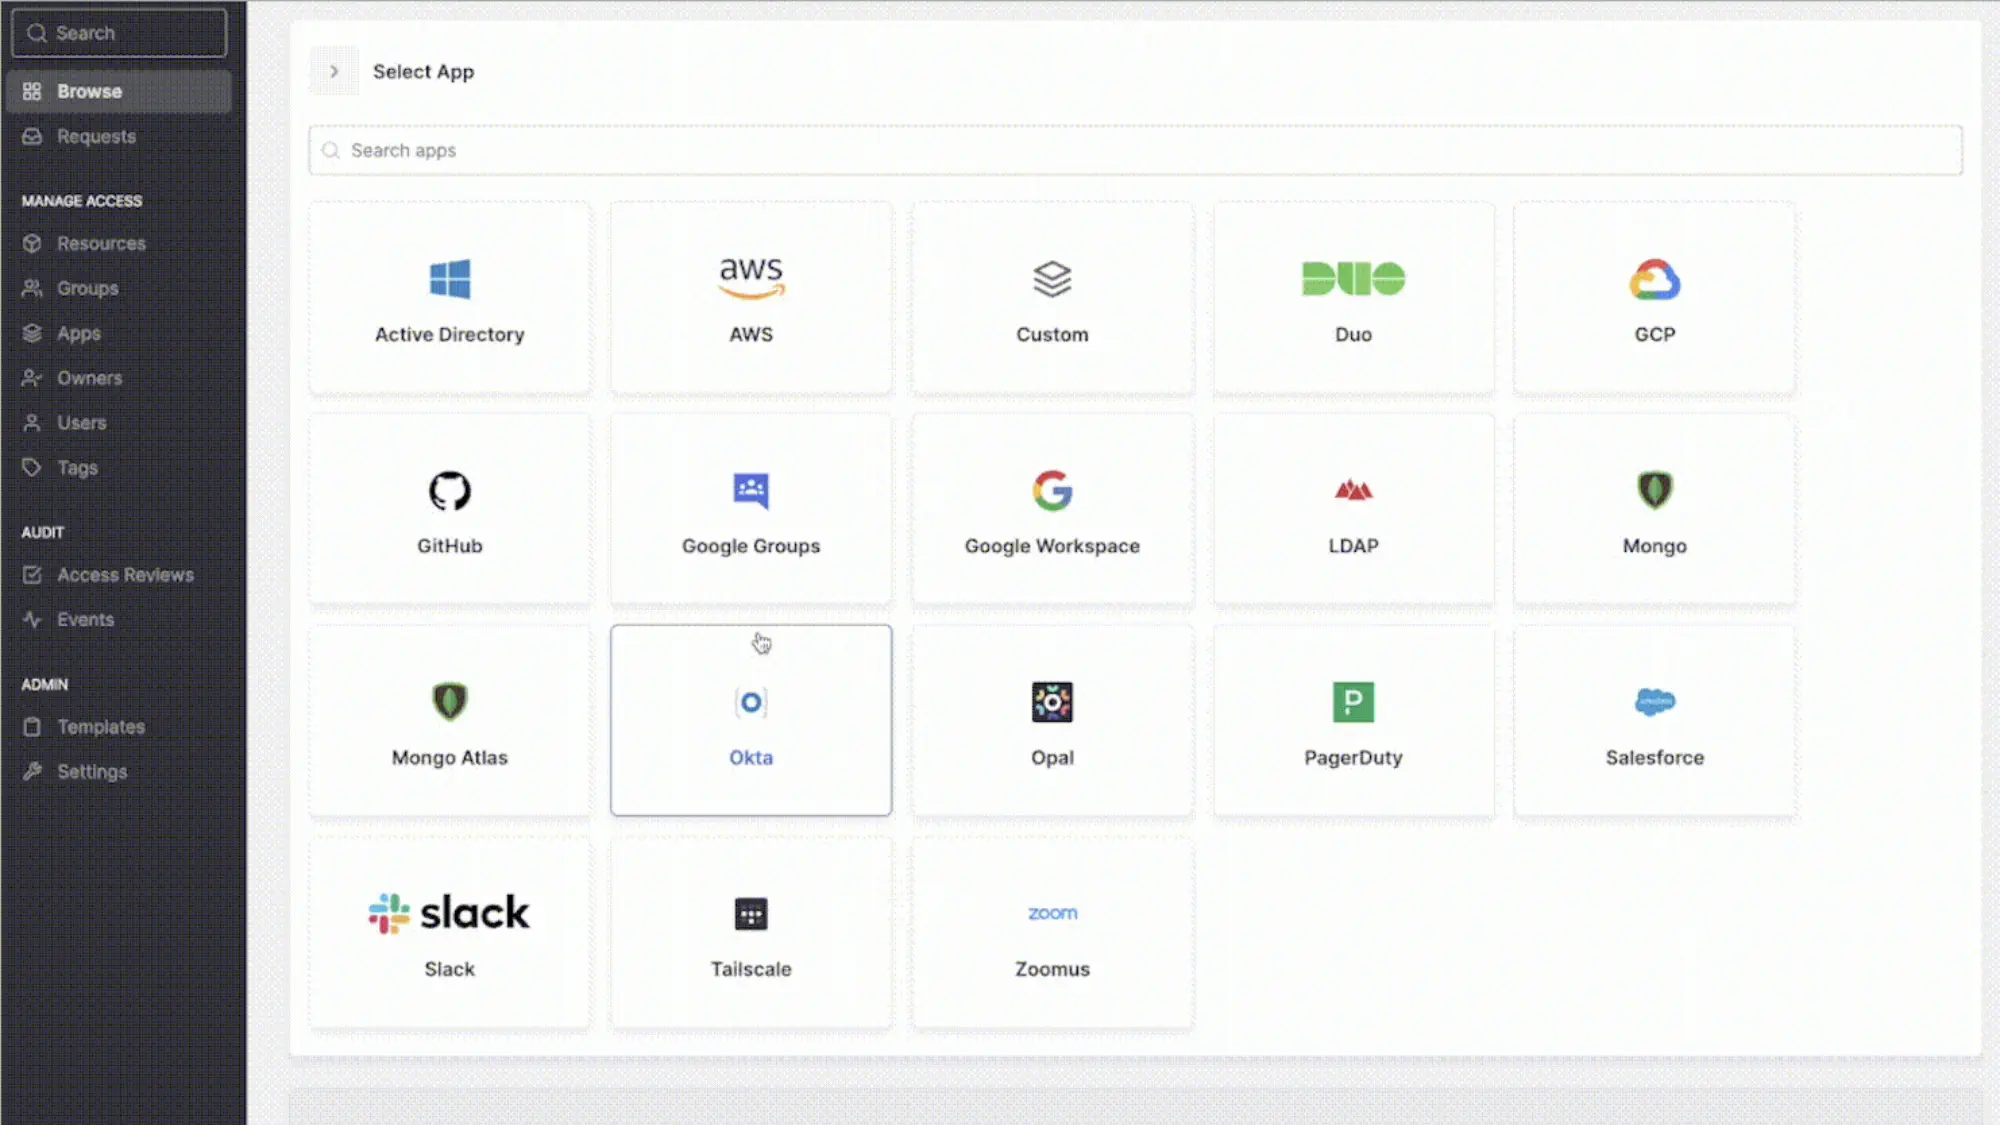Open the Access Reviews section
Viewport: 2000px width, 1125px height.
coord(125,574)
